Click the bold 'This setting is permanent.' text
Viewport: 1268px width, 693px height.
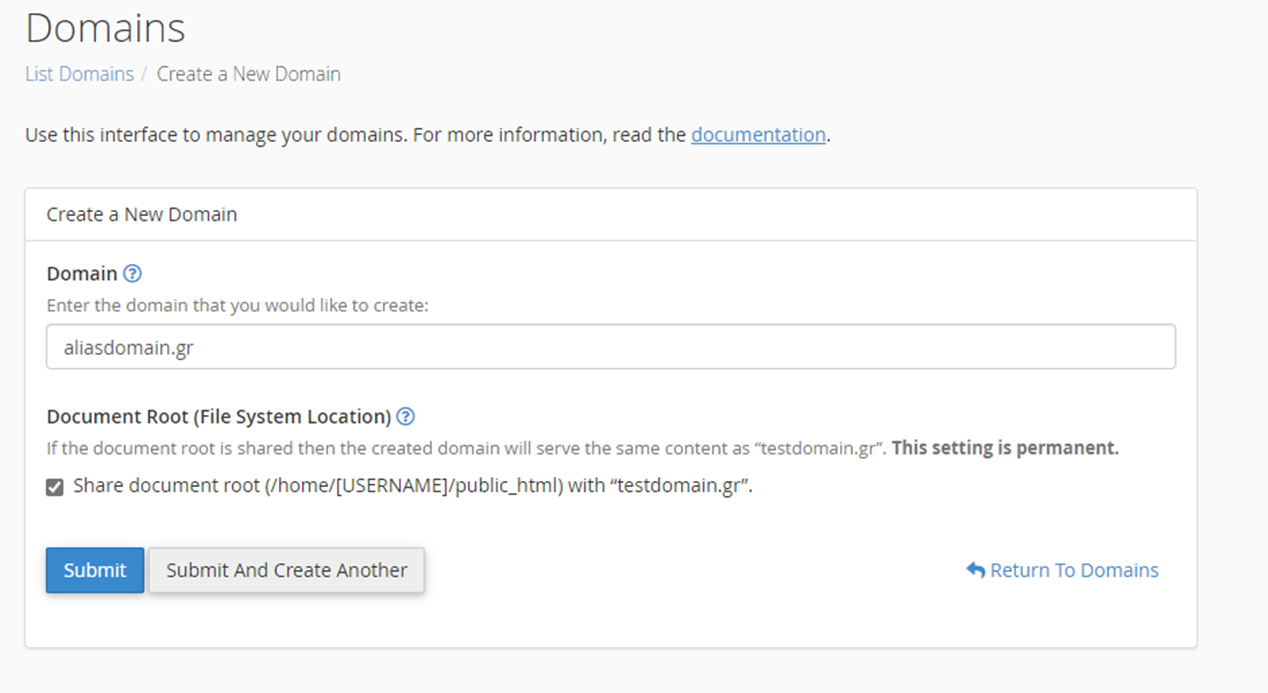(1004, 448)
